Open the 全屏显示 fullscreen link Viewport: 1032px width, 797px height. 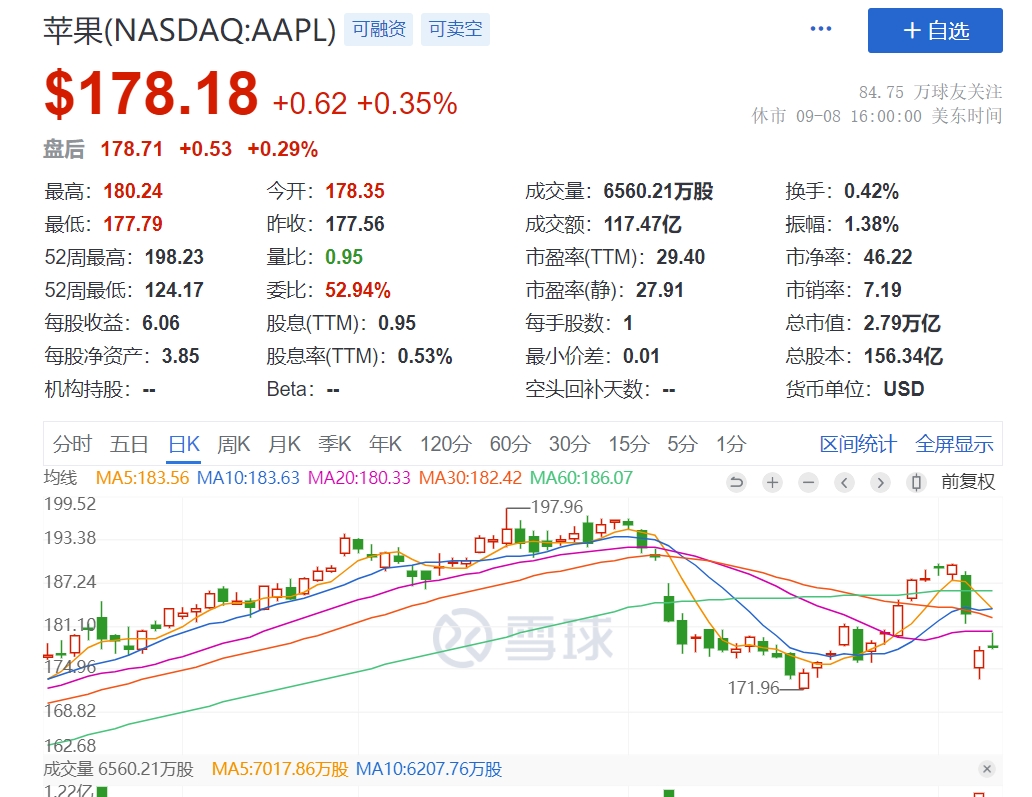click(954, 444)
